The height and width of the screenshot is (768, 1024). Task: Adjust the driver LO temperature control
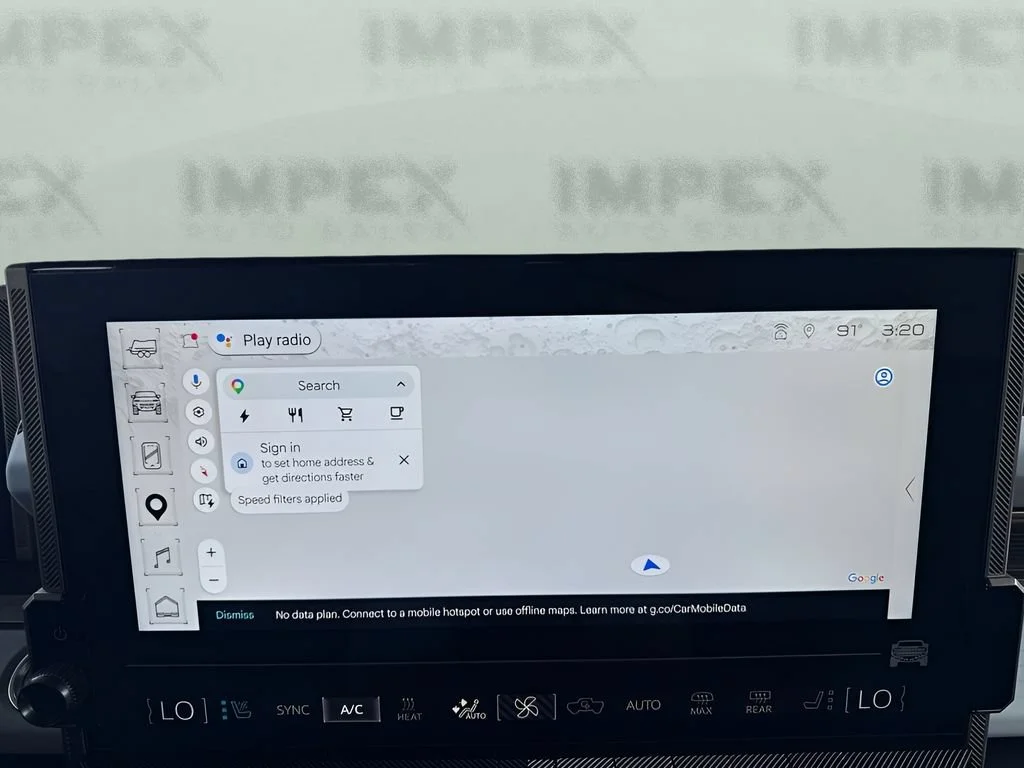(176, 711)
